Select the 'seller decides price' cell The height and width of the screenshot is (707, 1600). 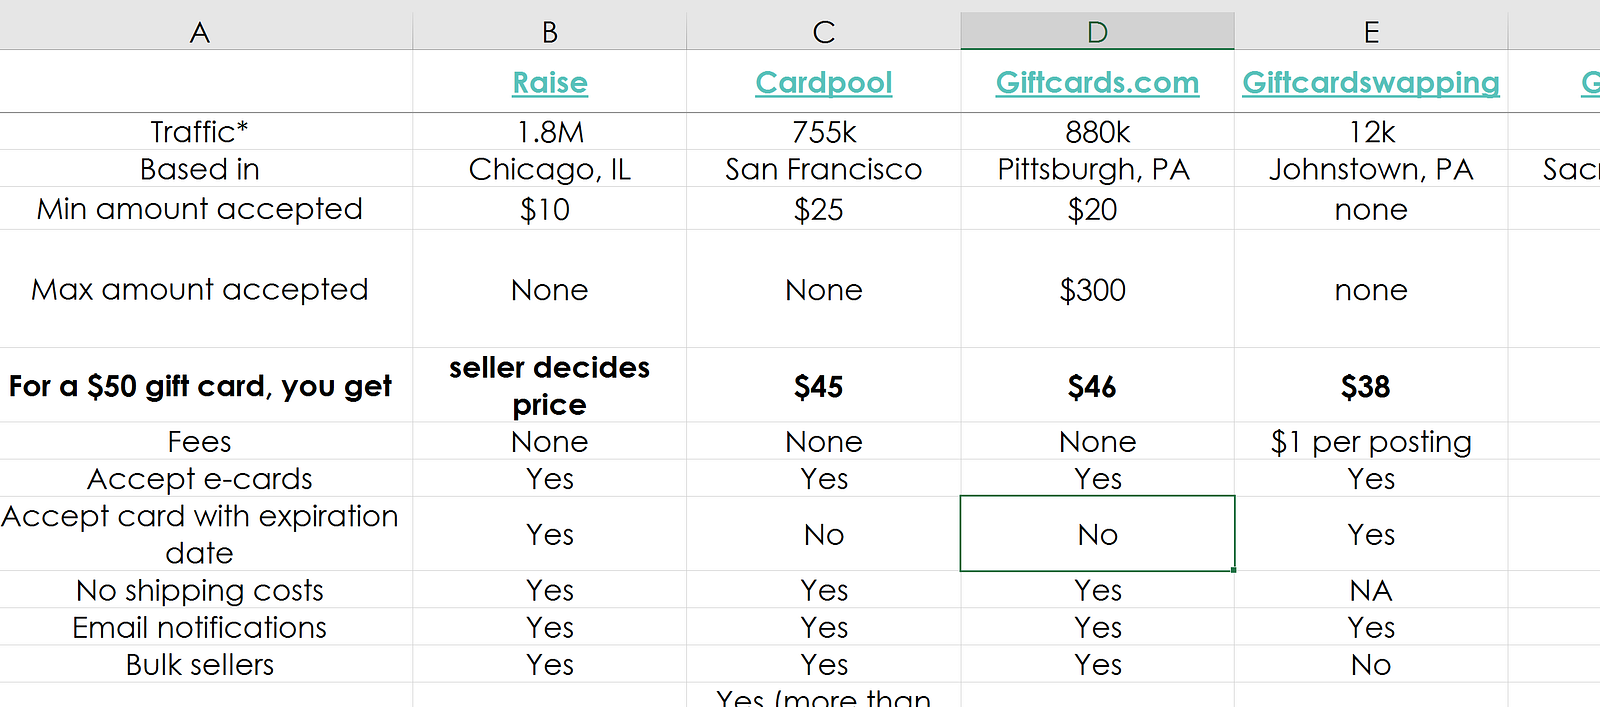(550, 385)
